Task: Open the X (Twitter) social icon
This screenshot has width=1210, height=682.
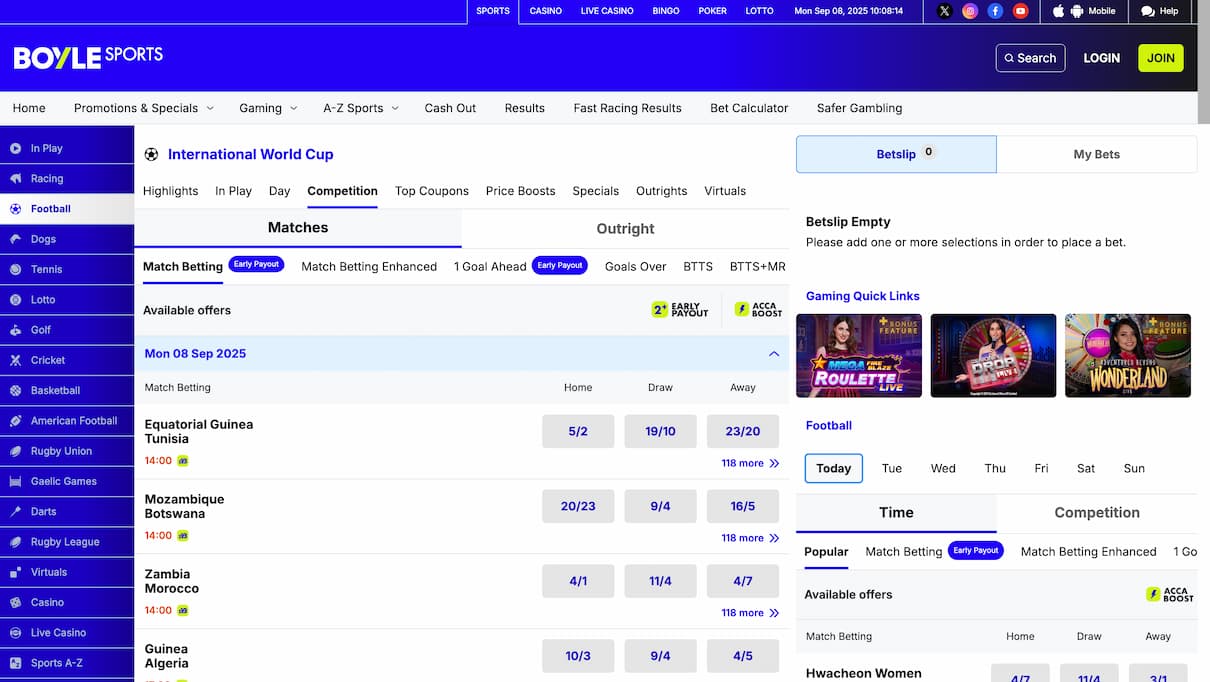Action: [x=945, y=11]
